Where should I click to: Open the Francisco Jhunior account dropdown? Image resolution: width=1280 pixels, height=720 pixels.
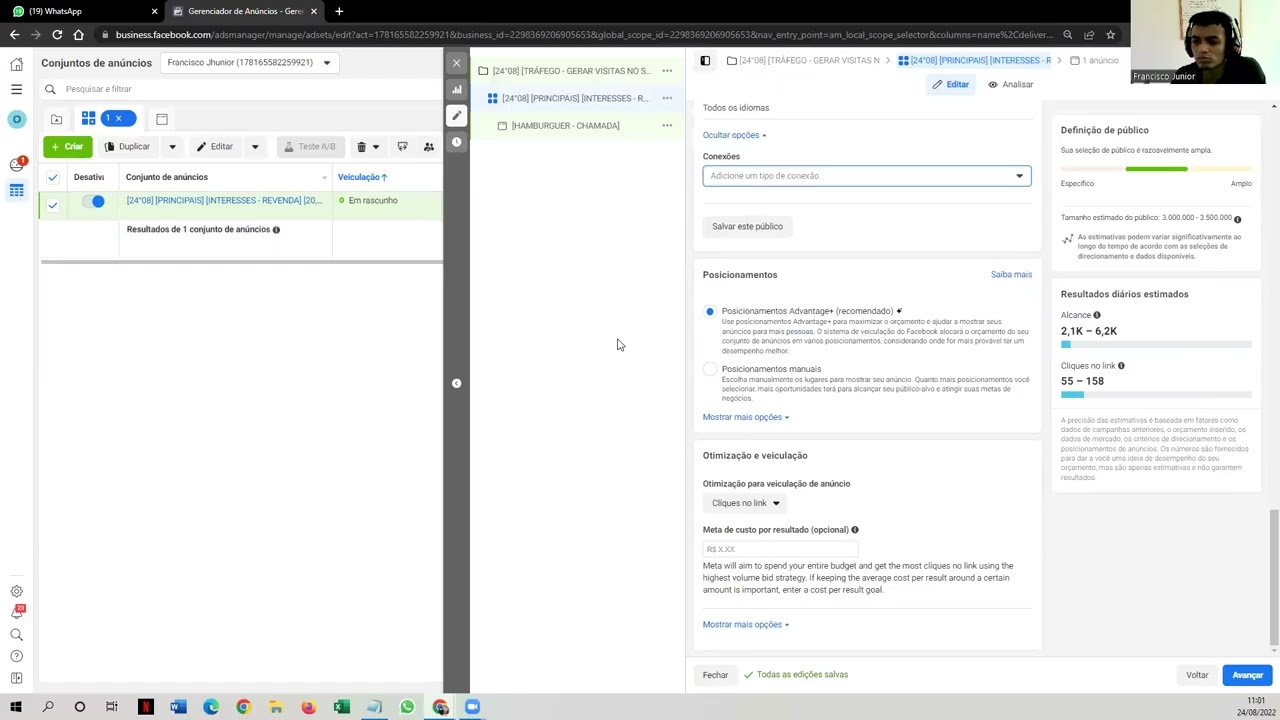[249, 62]
